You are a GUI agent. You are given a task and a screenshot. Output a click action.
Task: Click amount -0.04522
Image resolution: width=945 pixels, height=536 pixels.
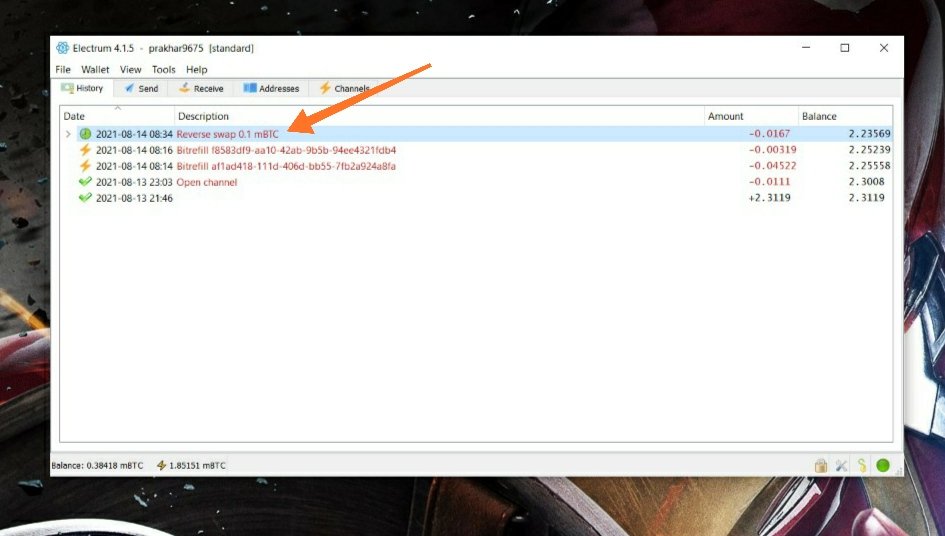pos(772,165)
